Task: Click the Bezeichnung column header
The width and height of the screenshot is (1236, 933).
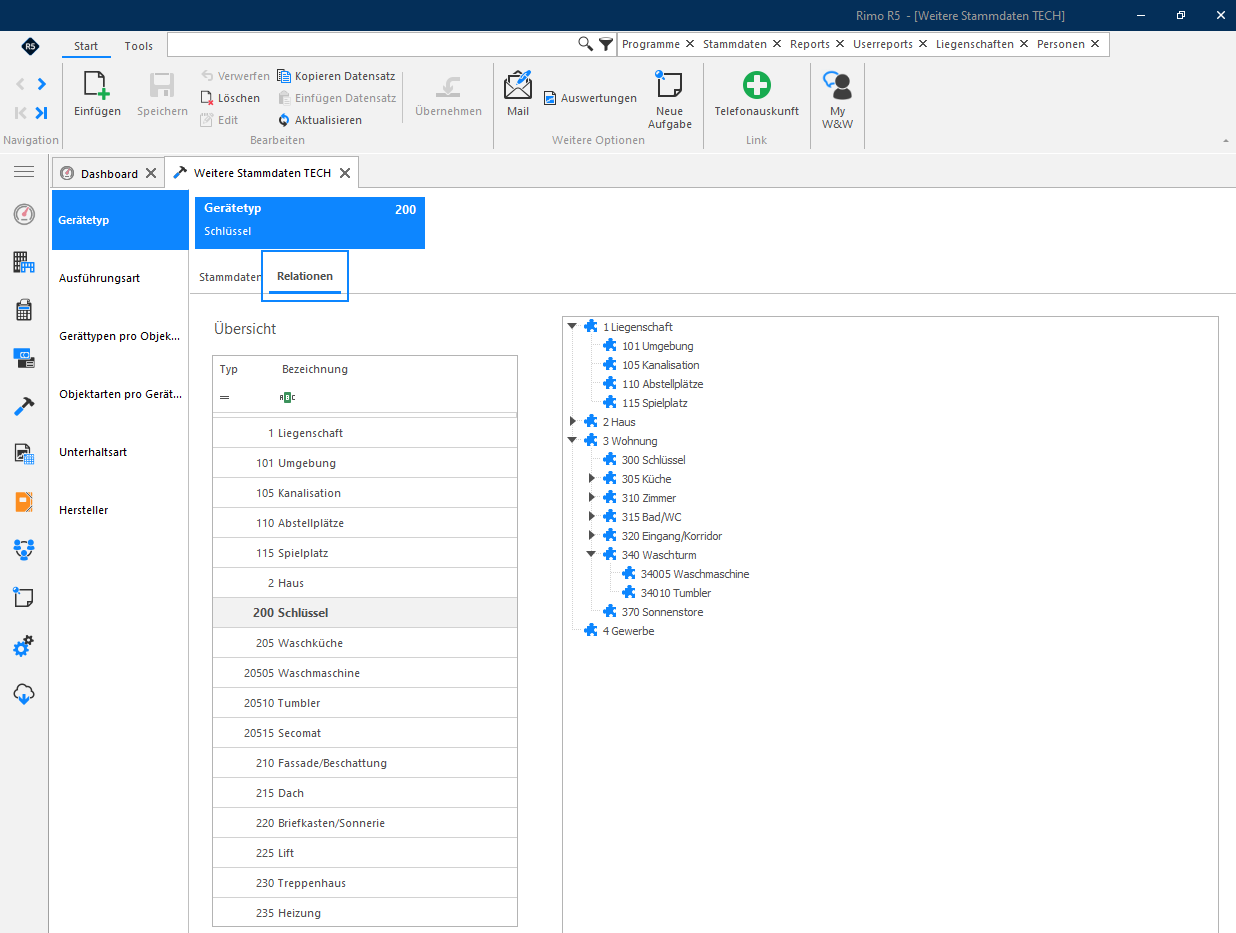Action: (x=315, y=369)
